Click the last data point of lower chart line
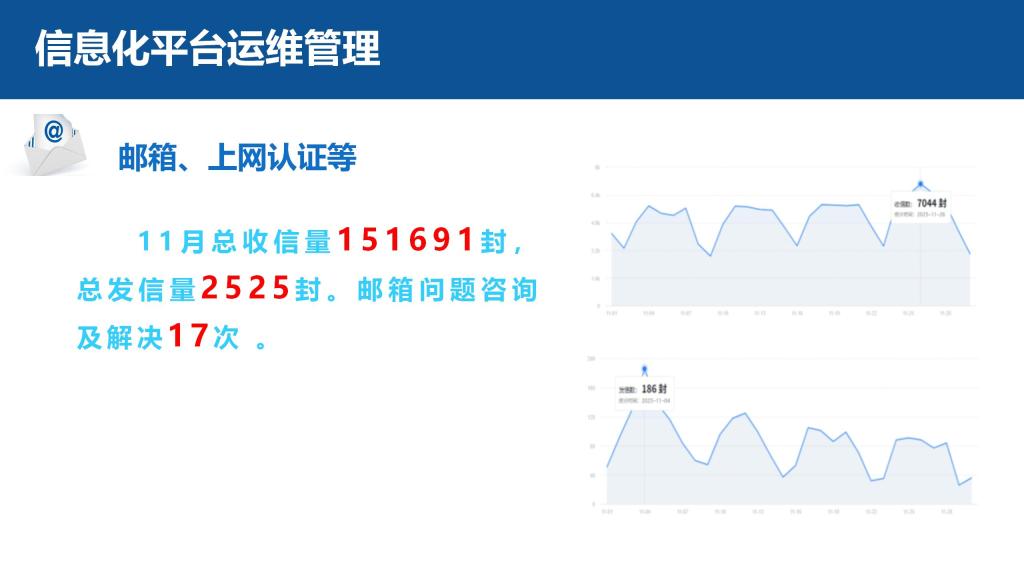 coord(970,478)
